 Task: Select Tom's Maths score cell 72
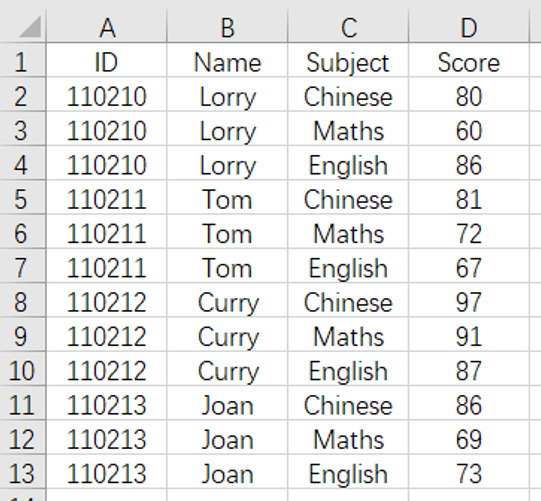pos(469,232)
